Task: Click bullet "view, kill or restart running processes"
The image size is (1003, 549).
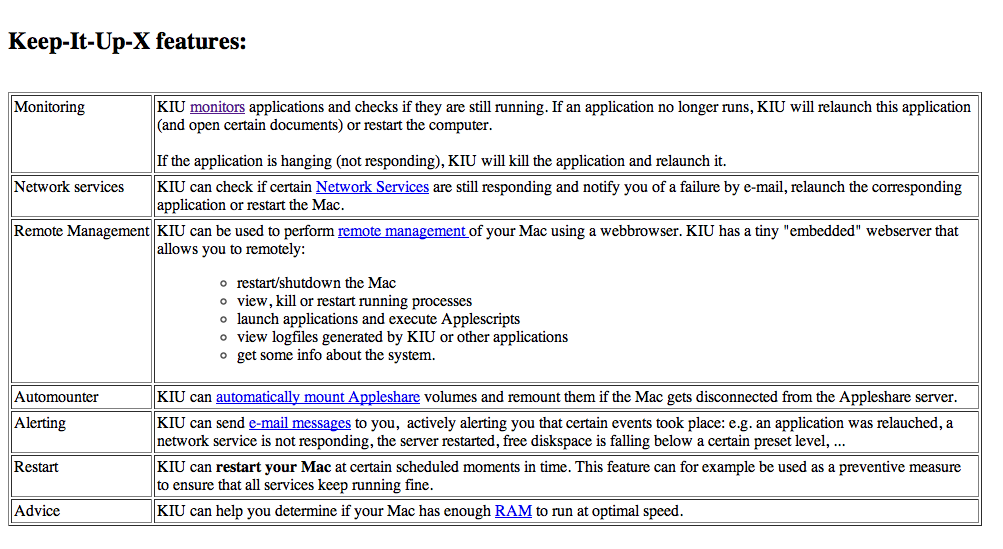Action: tap(354, 301)
